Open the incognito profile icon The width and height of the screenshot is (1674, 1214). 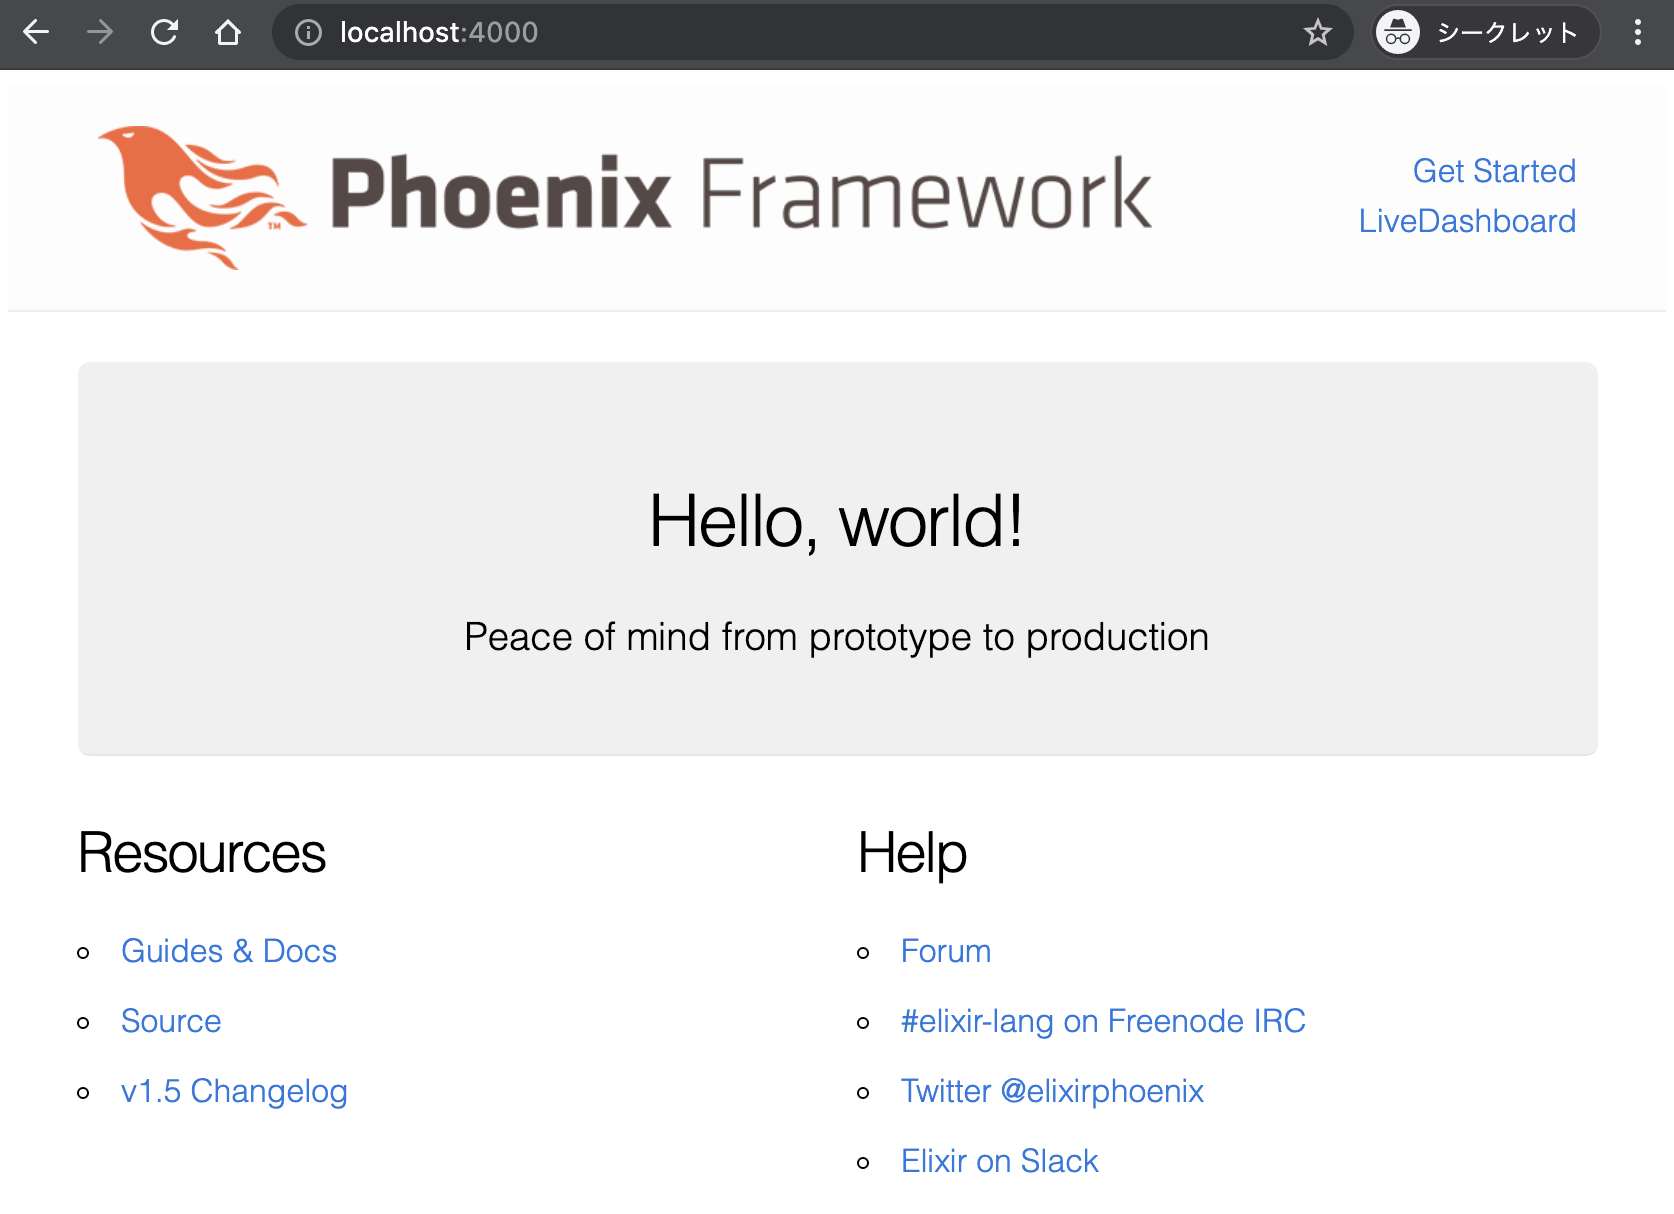tap(1398, 33)
